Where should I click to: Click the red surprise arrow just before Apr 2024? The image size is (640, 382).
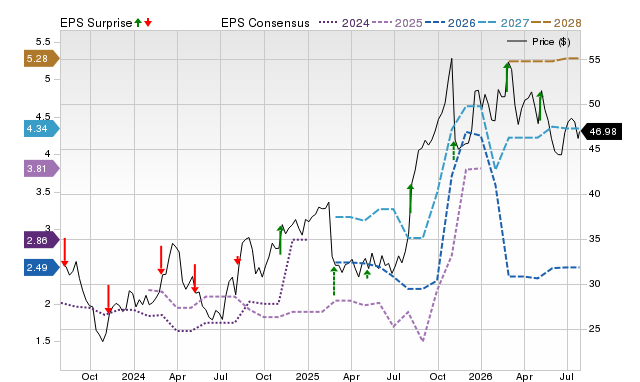tap(161, 260)
